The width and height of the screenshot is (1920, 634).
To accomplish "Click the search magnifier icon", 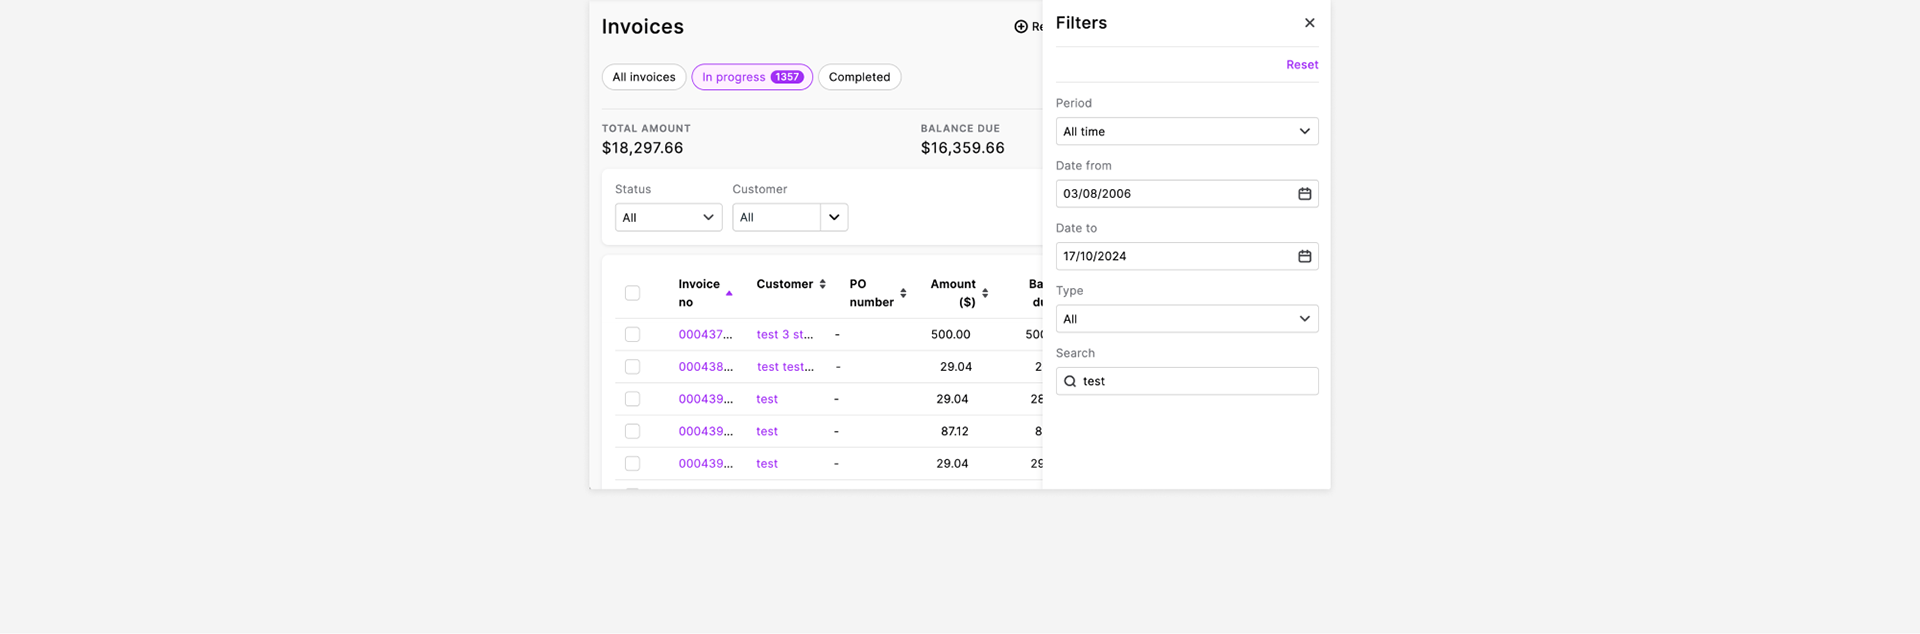I will click(1070, 382).
